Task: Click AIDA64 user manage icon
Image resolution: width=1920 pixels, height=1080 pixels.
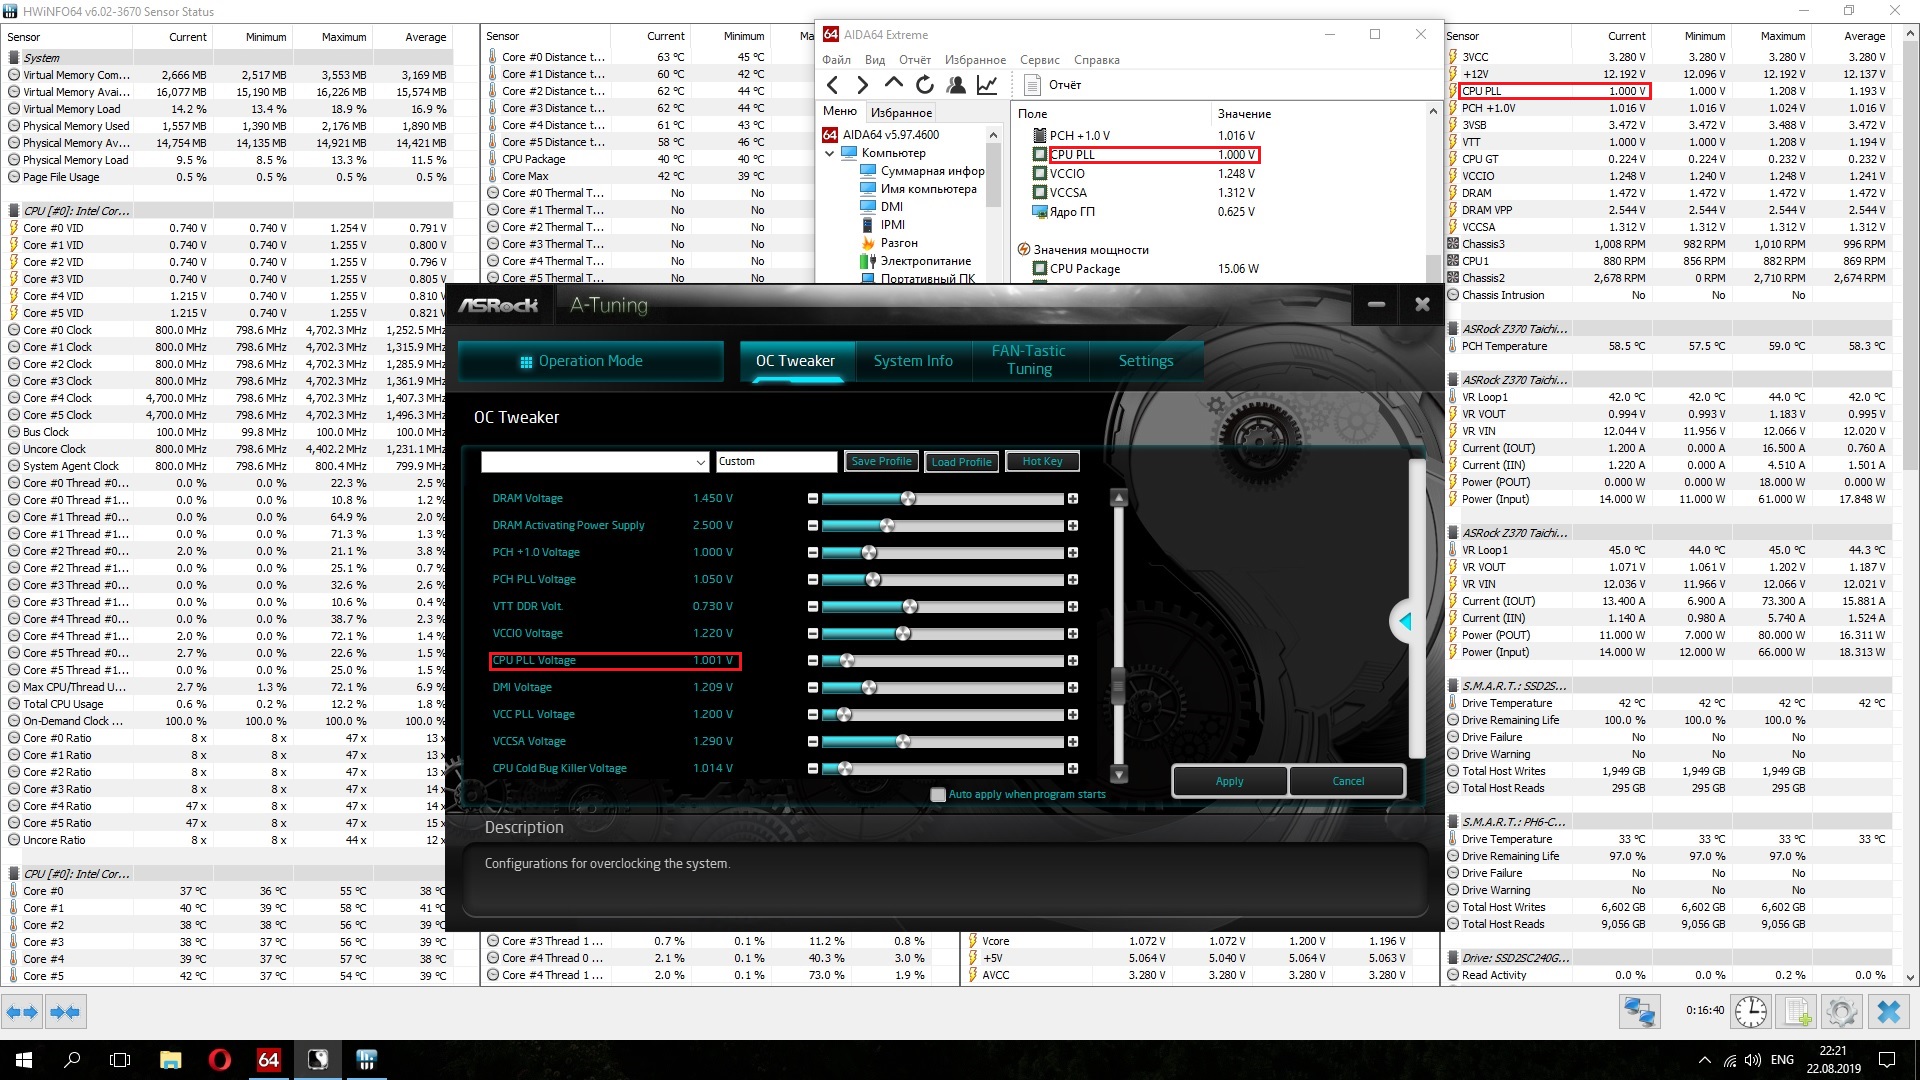Action: (956, 85)
